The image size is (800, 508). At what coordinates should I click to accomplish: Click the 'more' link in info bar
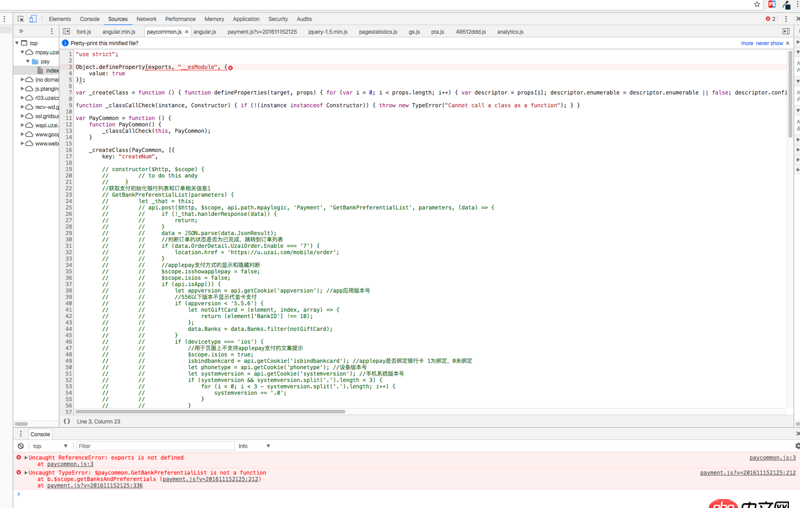pos(747,43)
